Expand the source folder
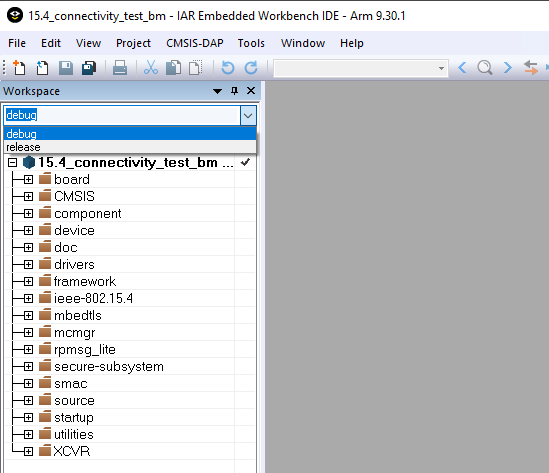Image resolution: width=549 pixels, height=473 pixels. (x=28, y=401)
